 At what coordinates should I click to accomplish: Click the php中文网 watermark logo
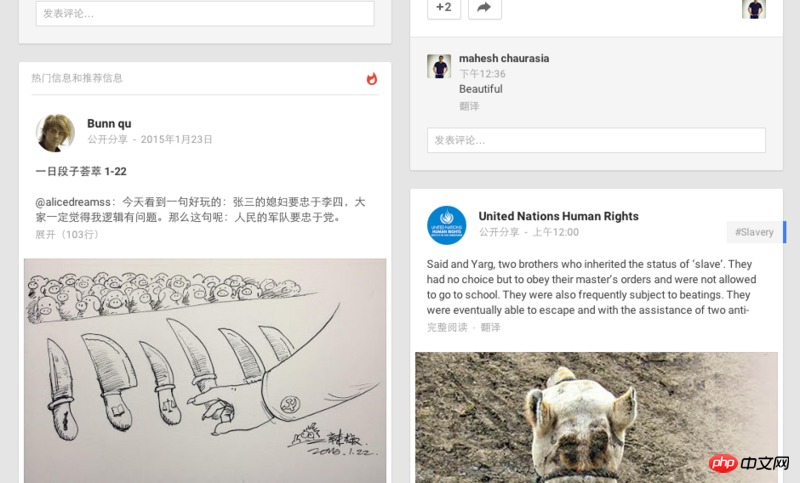pos(749,463)
